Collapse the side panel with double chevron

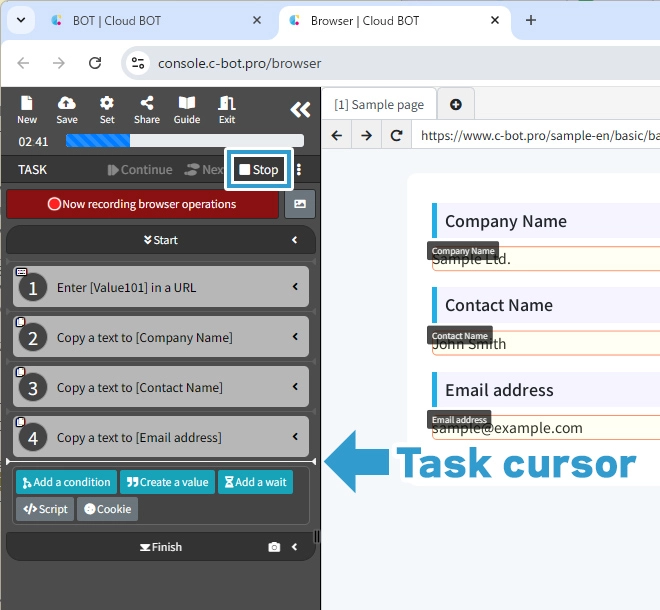click(300, 109)
